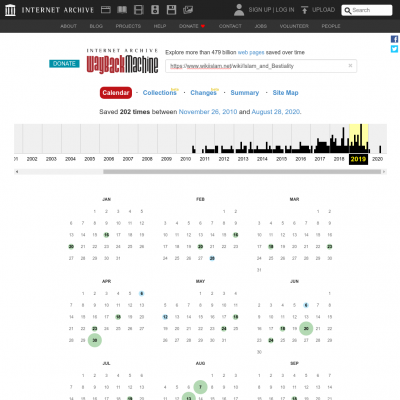Clear the URL field with X
The image size is (400, 400).
point(350,66)
